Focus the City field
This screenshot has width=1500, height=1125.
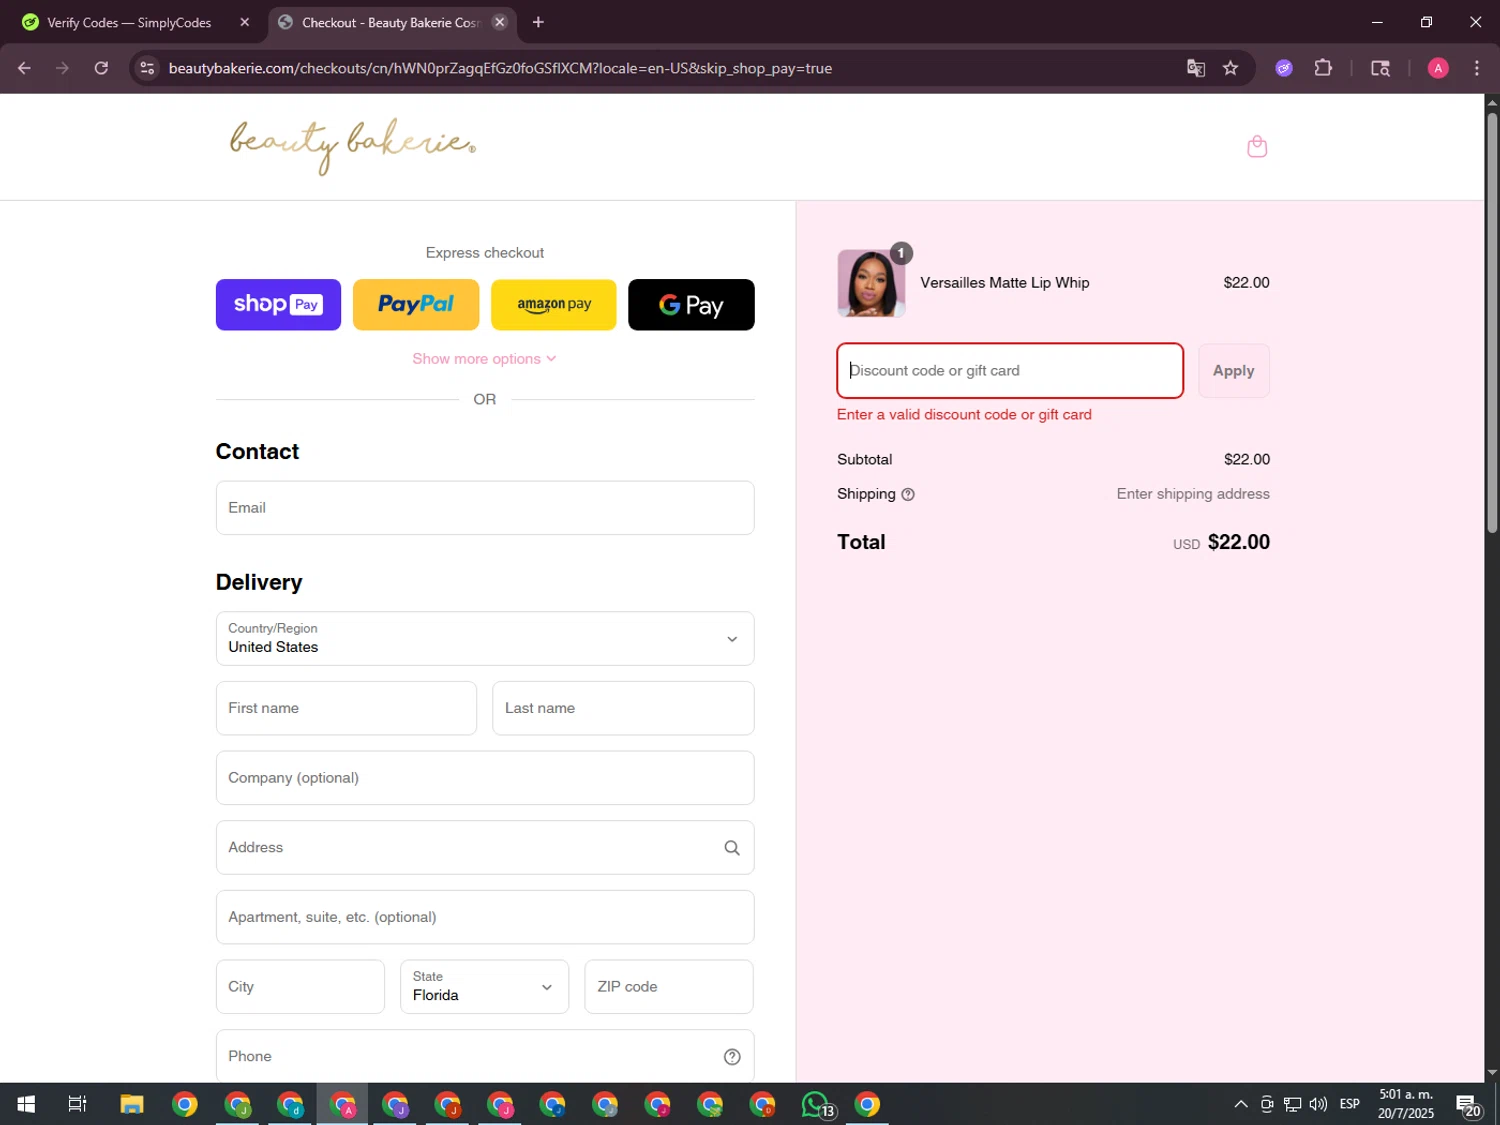click(x=300, y=987)
